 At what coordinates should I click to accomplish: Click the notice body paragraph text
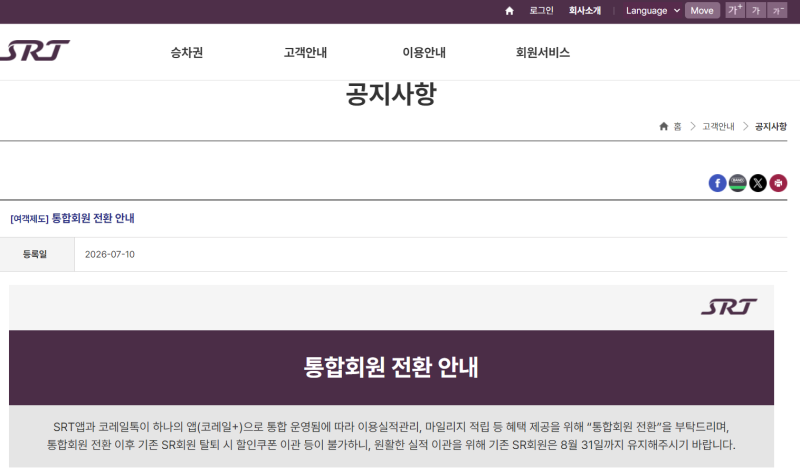pos(391,435)
